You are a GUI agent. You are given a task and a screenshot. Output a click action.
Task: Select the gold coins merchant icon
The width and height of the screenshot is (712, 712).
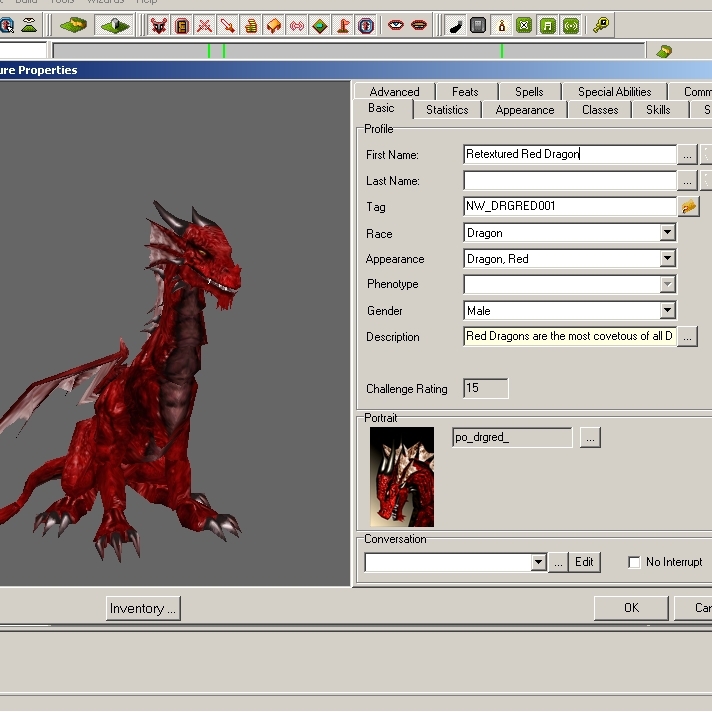point(250,25)
